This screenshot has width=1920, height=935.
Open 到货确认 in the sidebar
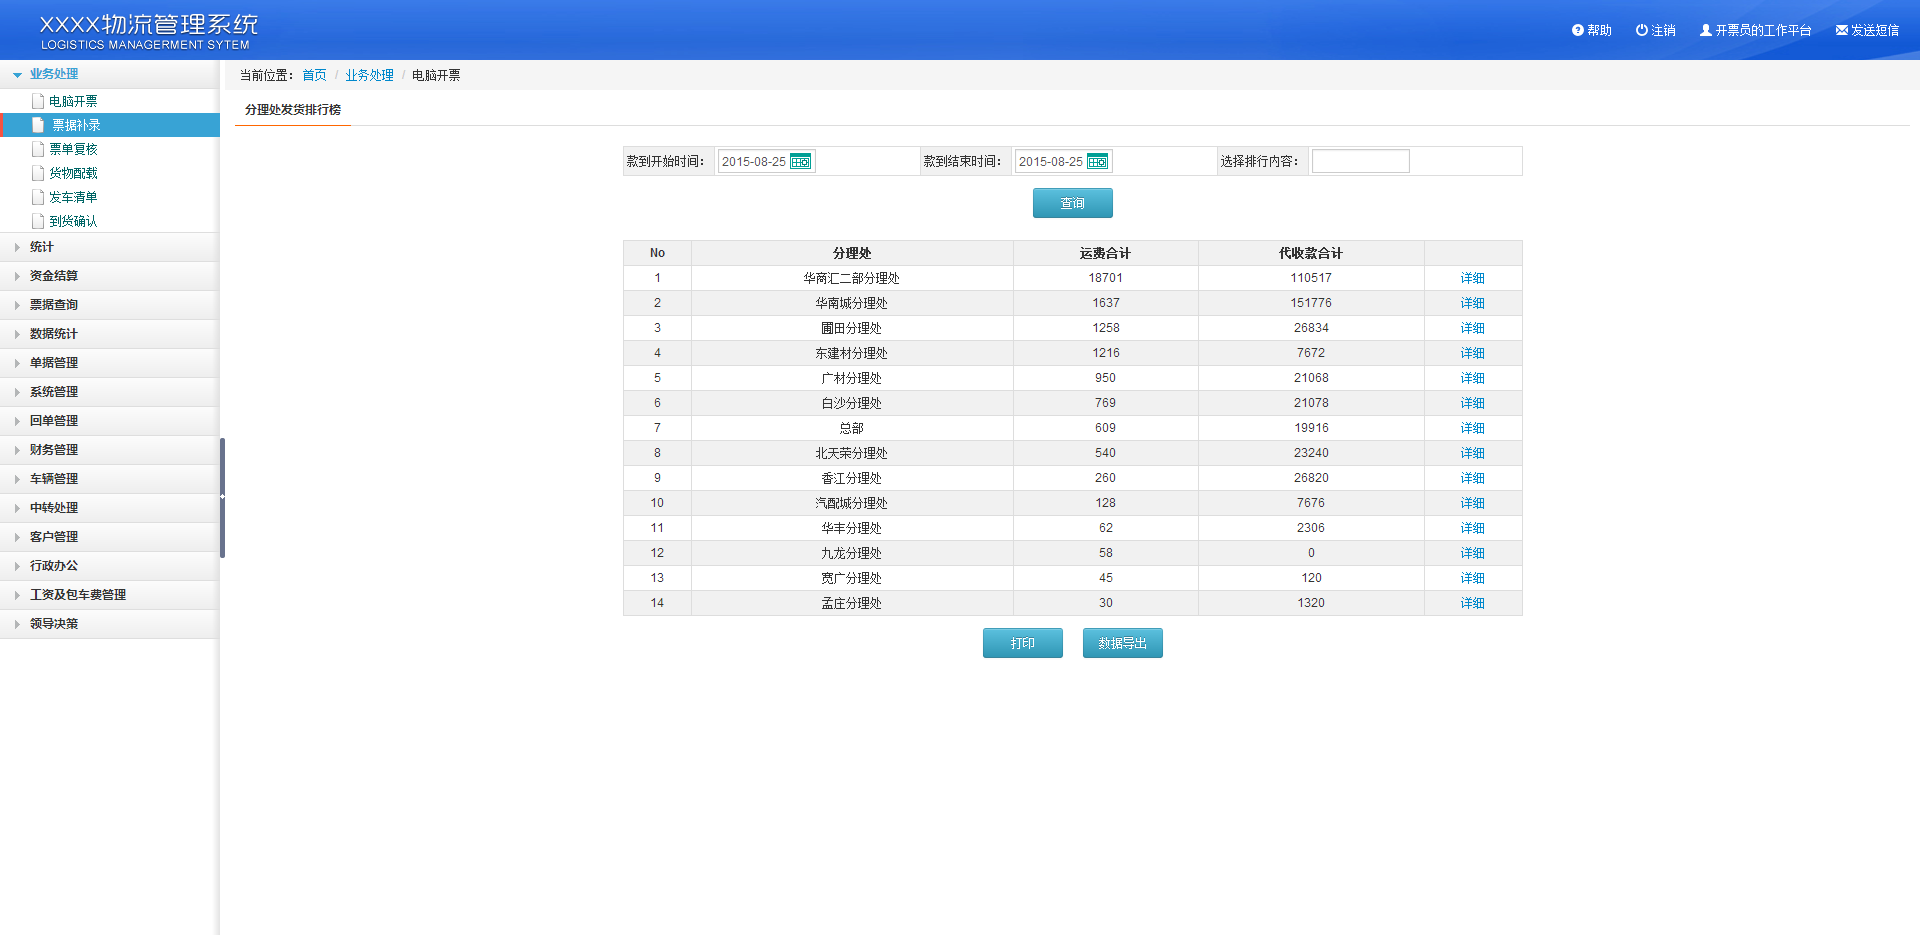click(x=73, y=221)
